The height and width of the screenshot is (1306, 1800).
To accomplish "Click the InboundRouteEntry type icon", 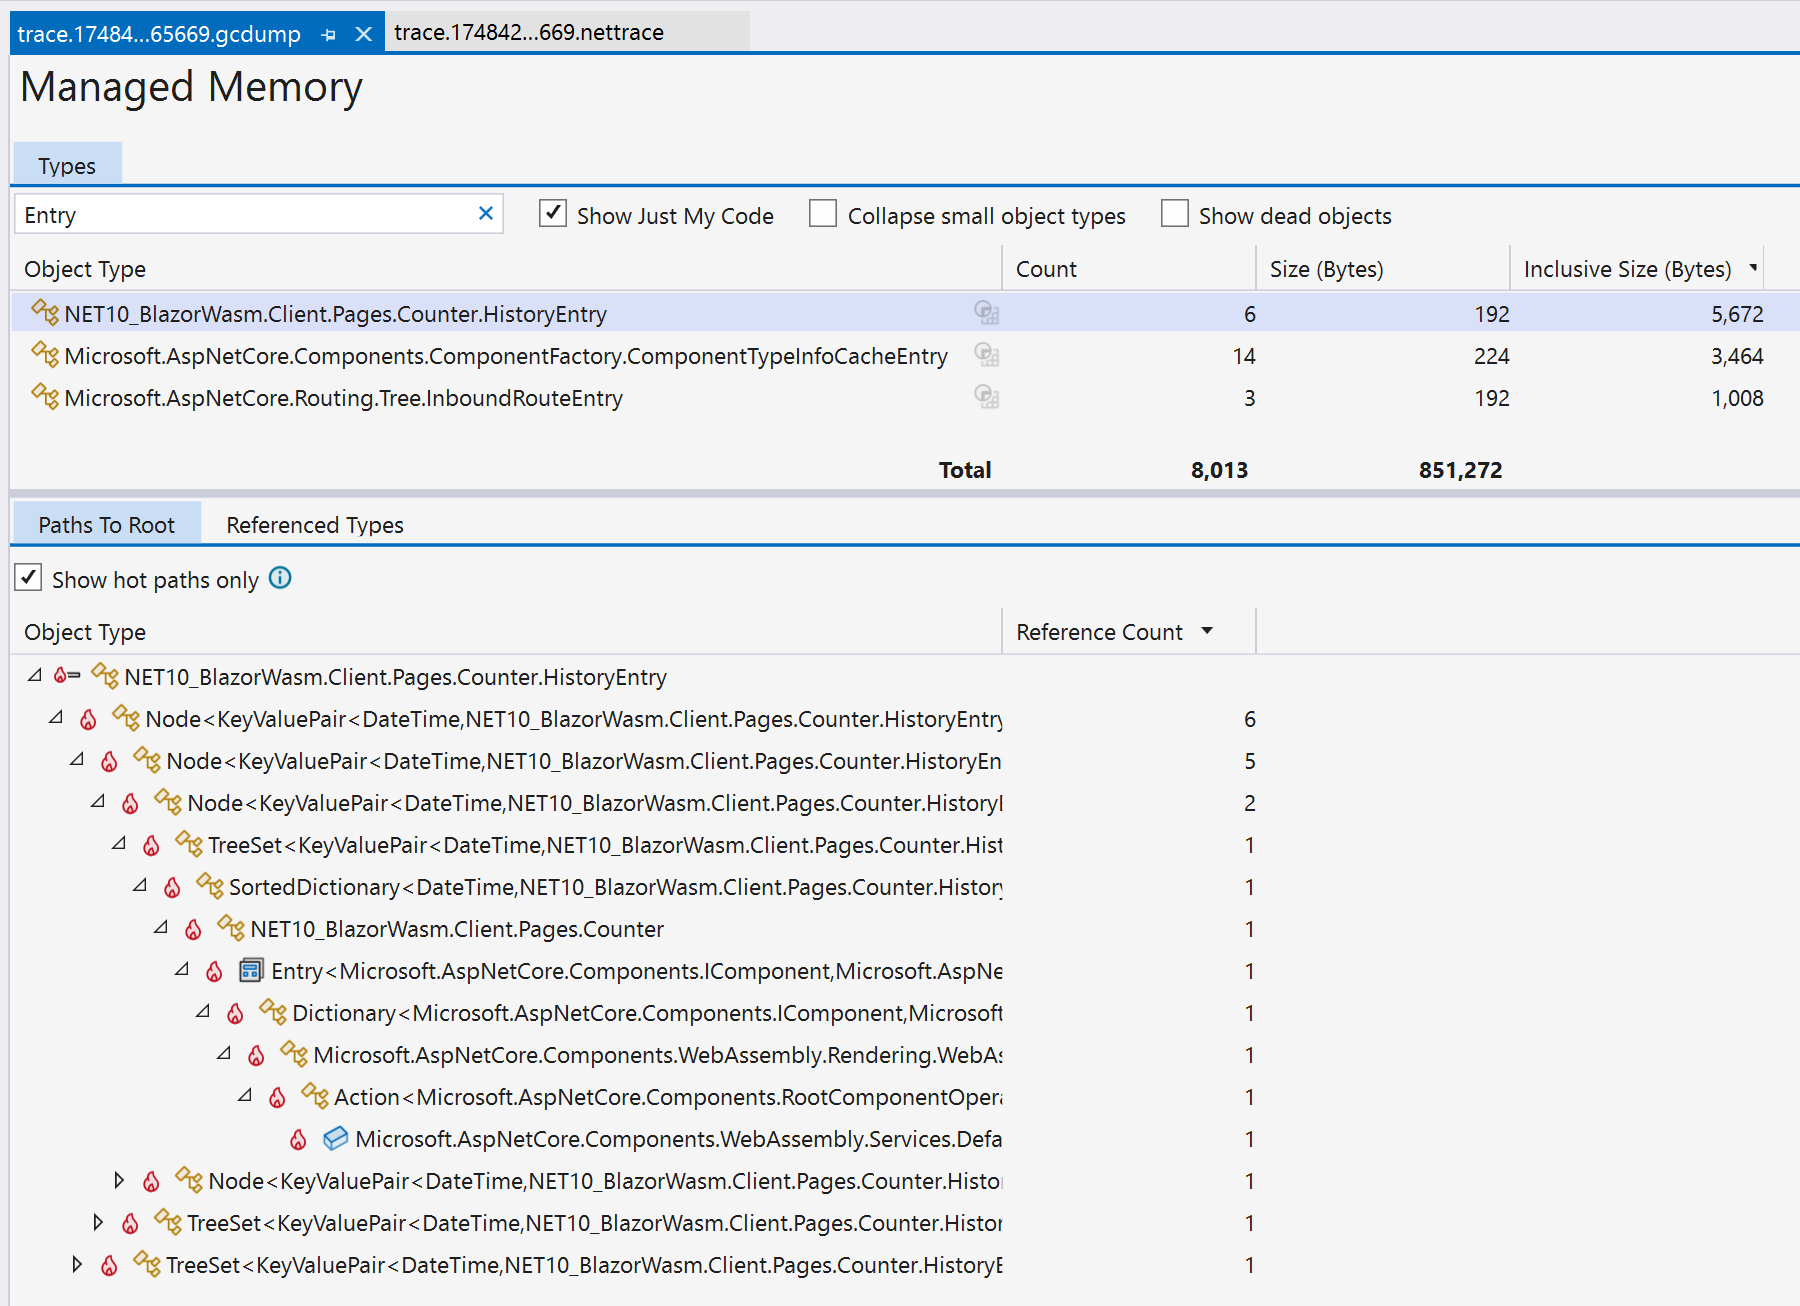I will tap(45, 396).
